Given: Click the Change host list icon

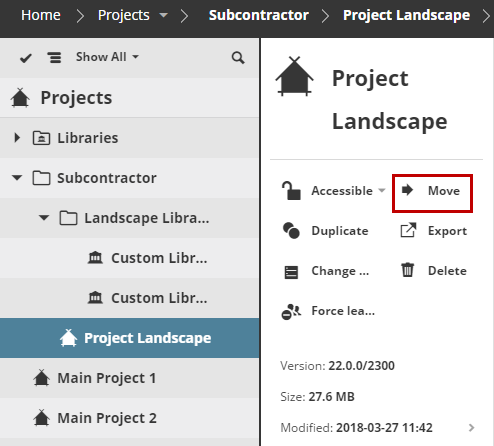Looking at the screenshot, I should pyautogui.click(x=291, y=272).
